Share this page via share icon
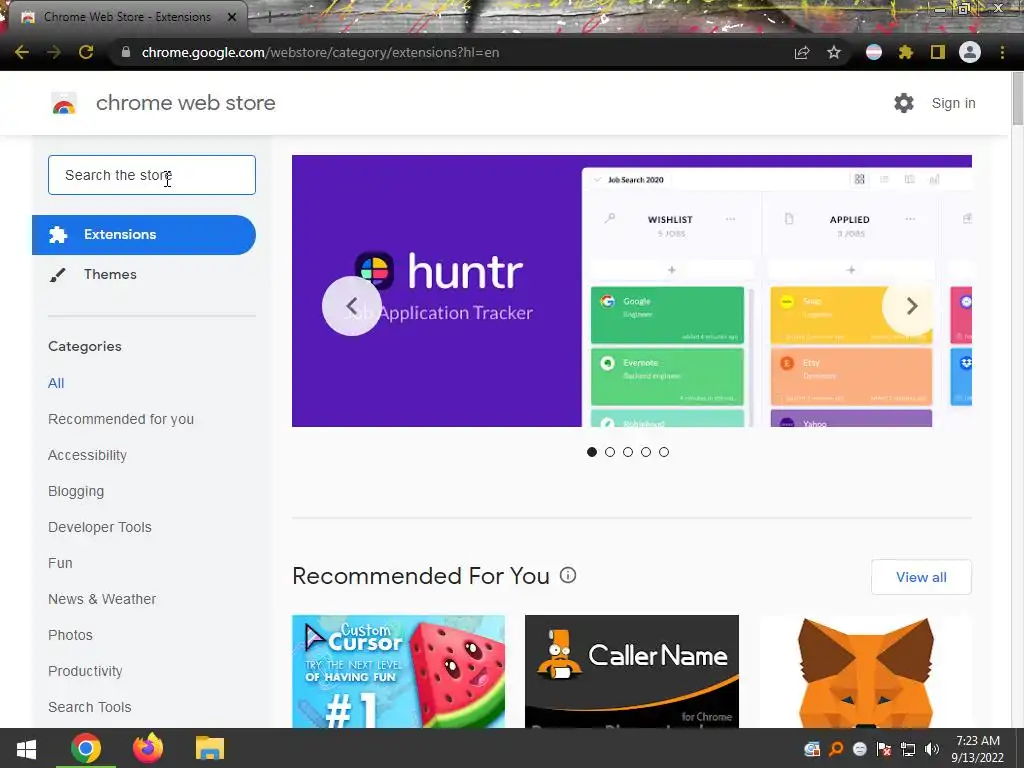The width and height of the screenshot is (1024, 768). click(x=802, y=52)
